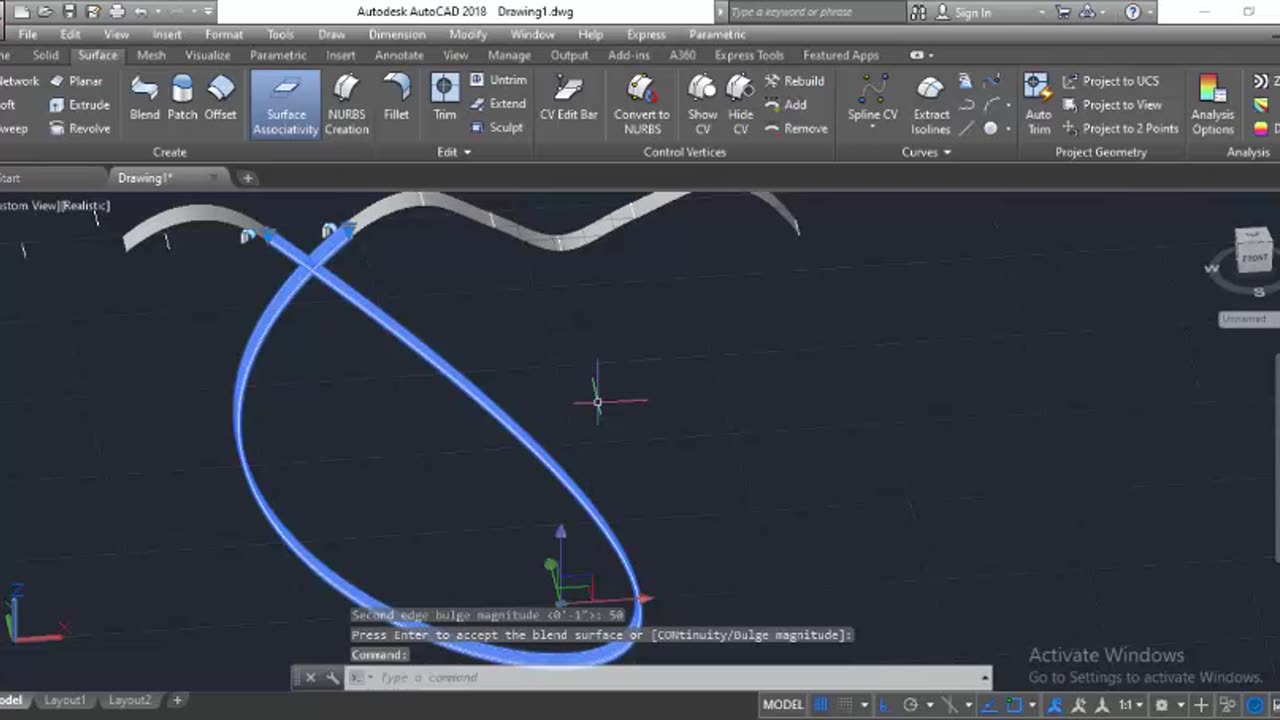Screen dimensions: 1280x720
Task: Toggle grid display in status bar
Action: pos(821,705)
